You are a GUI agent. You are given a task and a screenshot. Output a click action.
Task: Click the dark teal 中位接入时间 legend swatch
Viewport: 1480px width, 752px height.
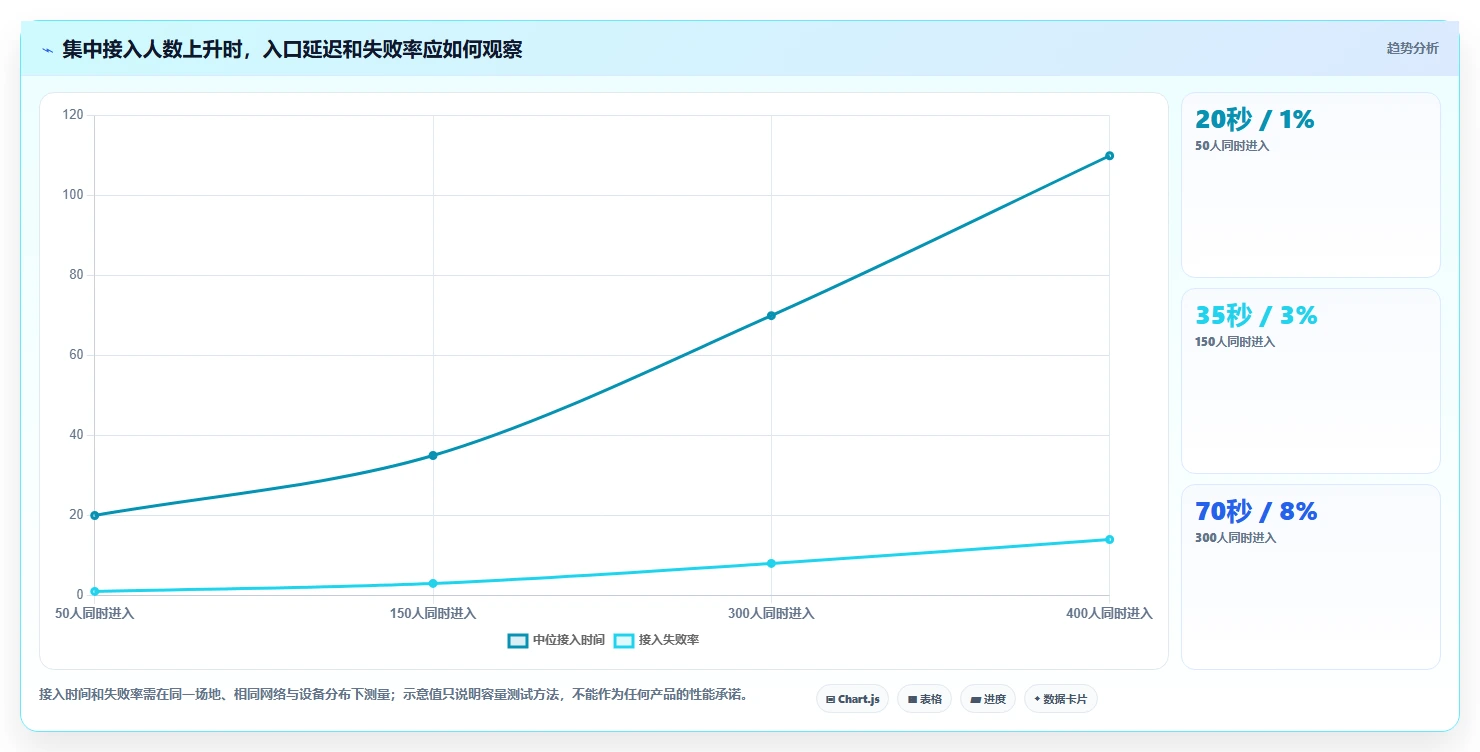pyautogui.click(x=517, y=640)
